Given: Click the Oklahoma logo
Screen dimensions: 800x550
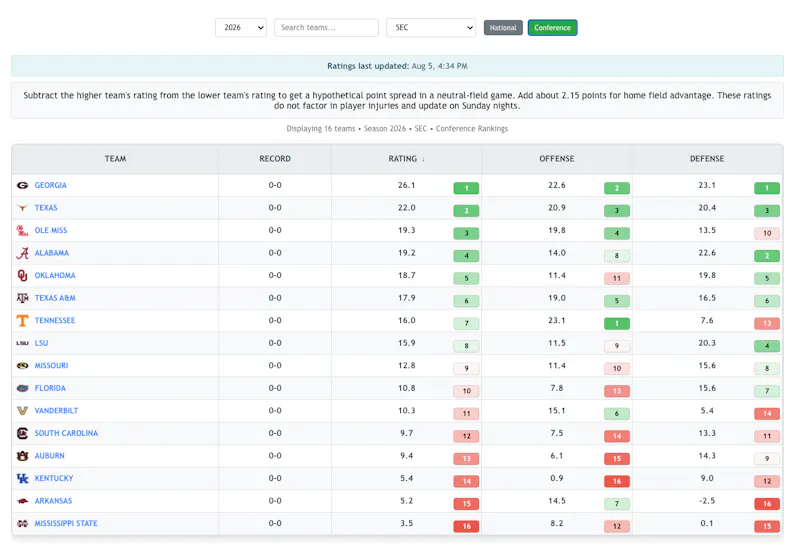Looking at the screenshot, I should tap(22, 276).
